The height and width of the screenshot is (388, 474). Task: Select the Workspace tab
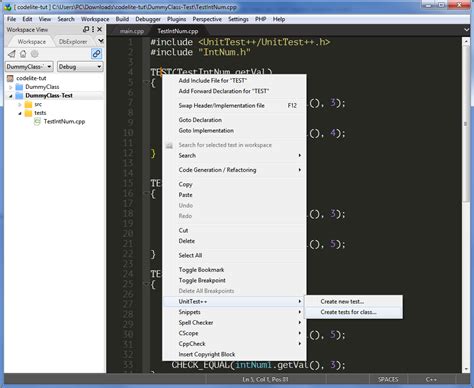coord(32,42)
